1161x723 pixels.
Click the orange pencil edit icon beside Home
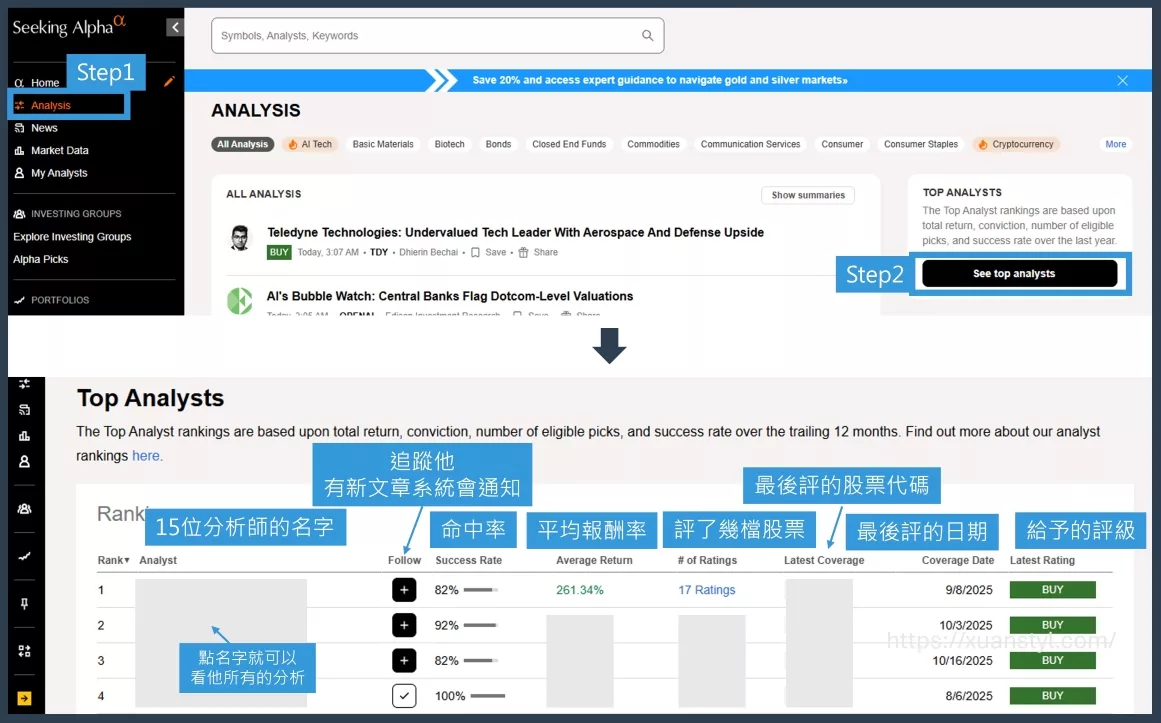pyautogui.click(x=169, y=82)
